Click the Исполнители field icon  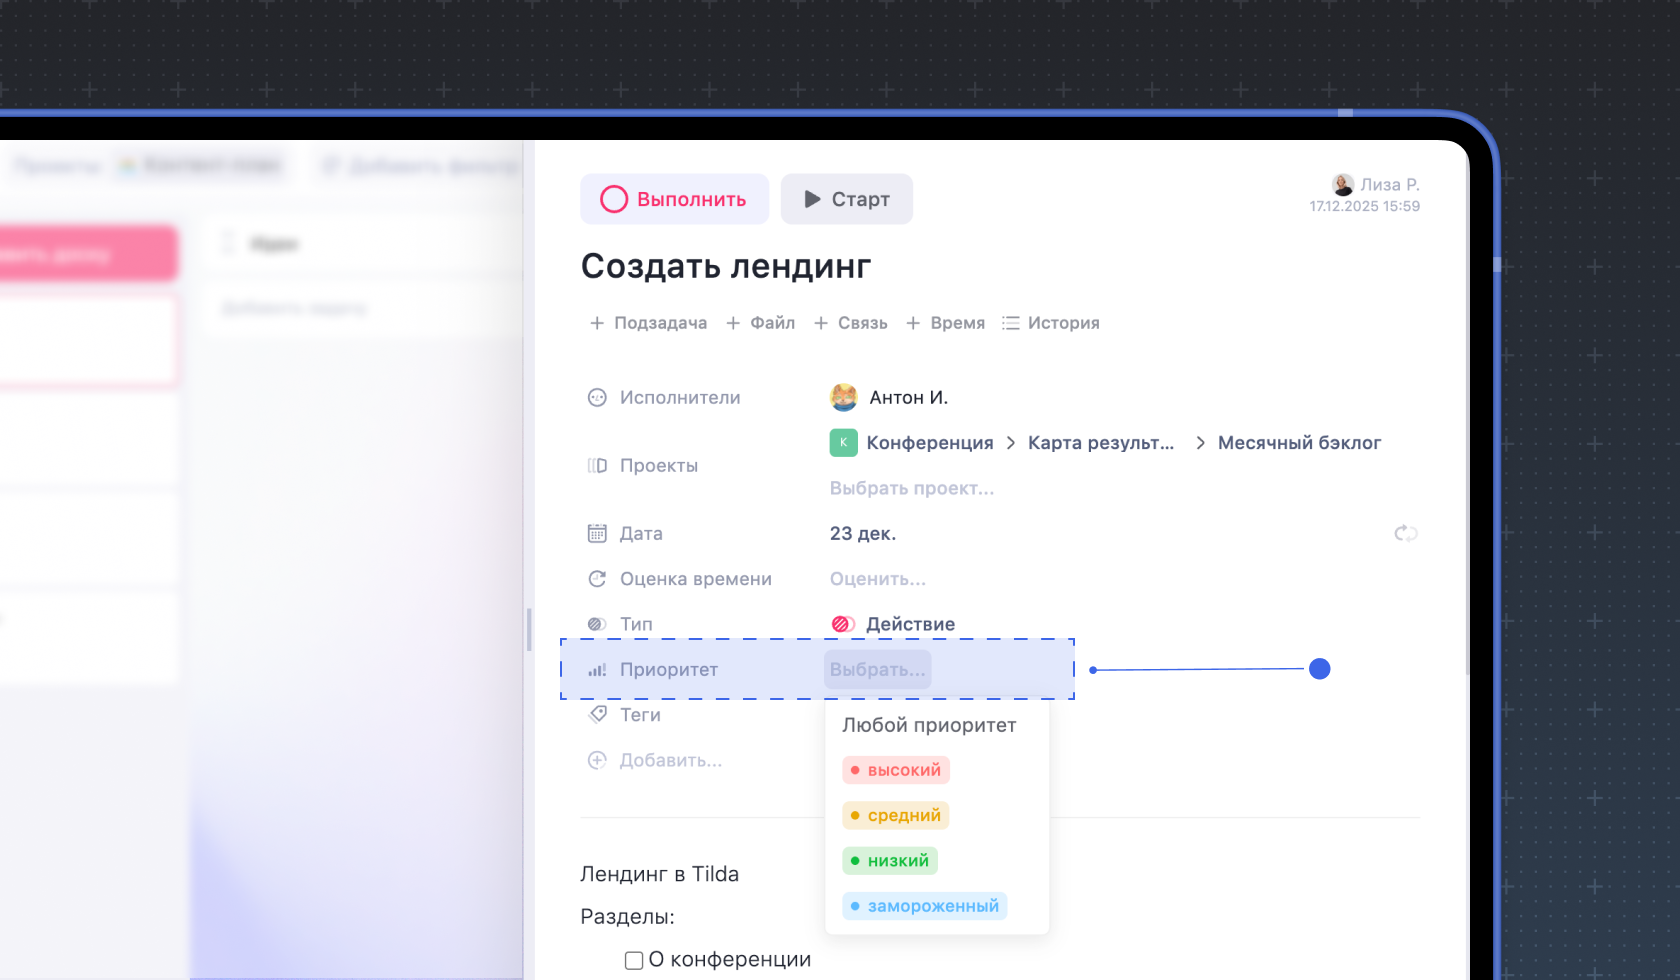tap(597, 398)
